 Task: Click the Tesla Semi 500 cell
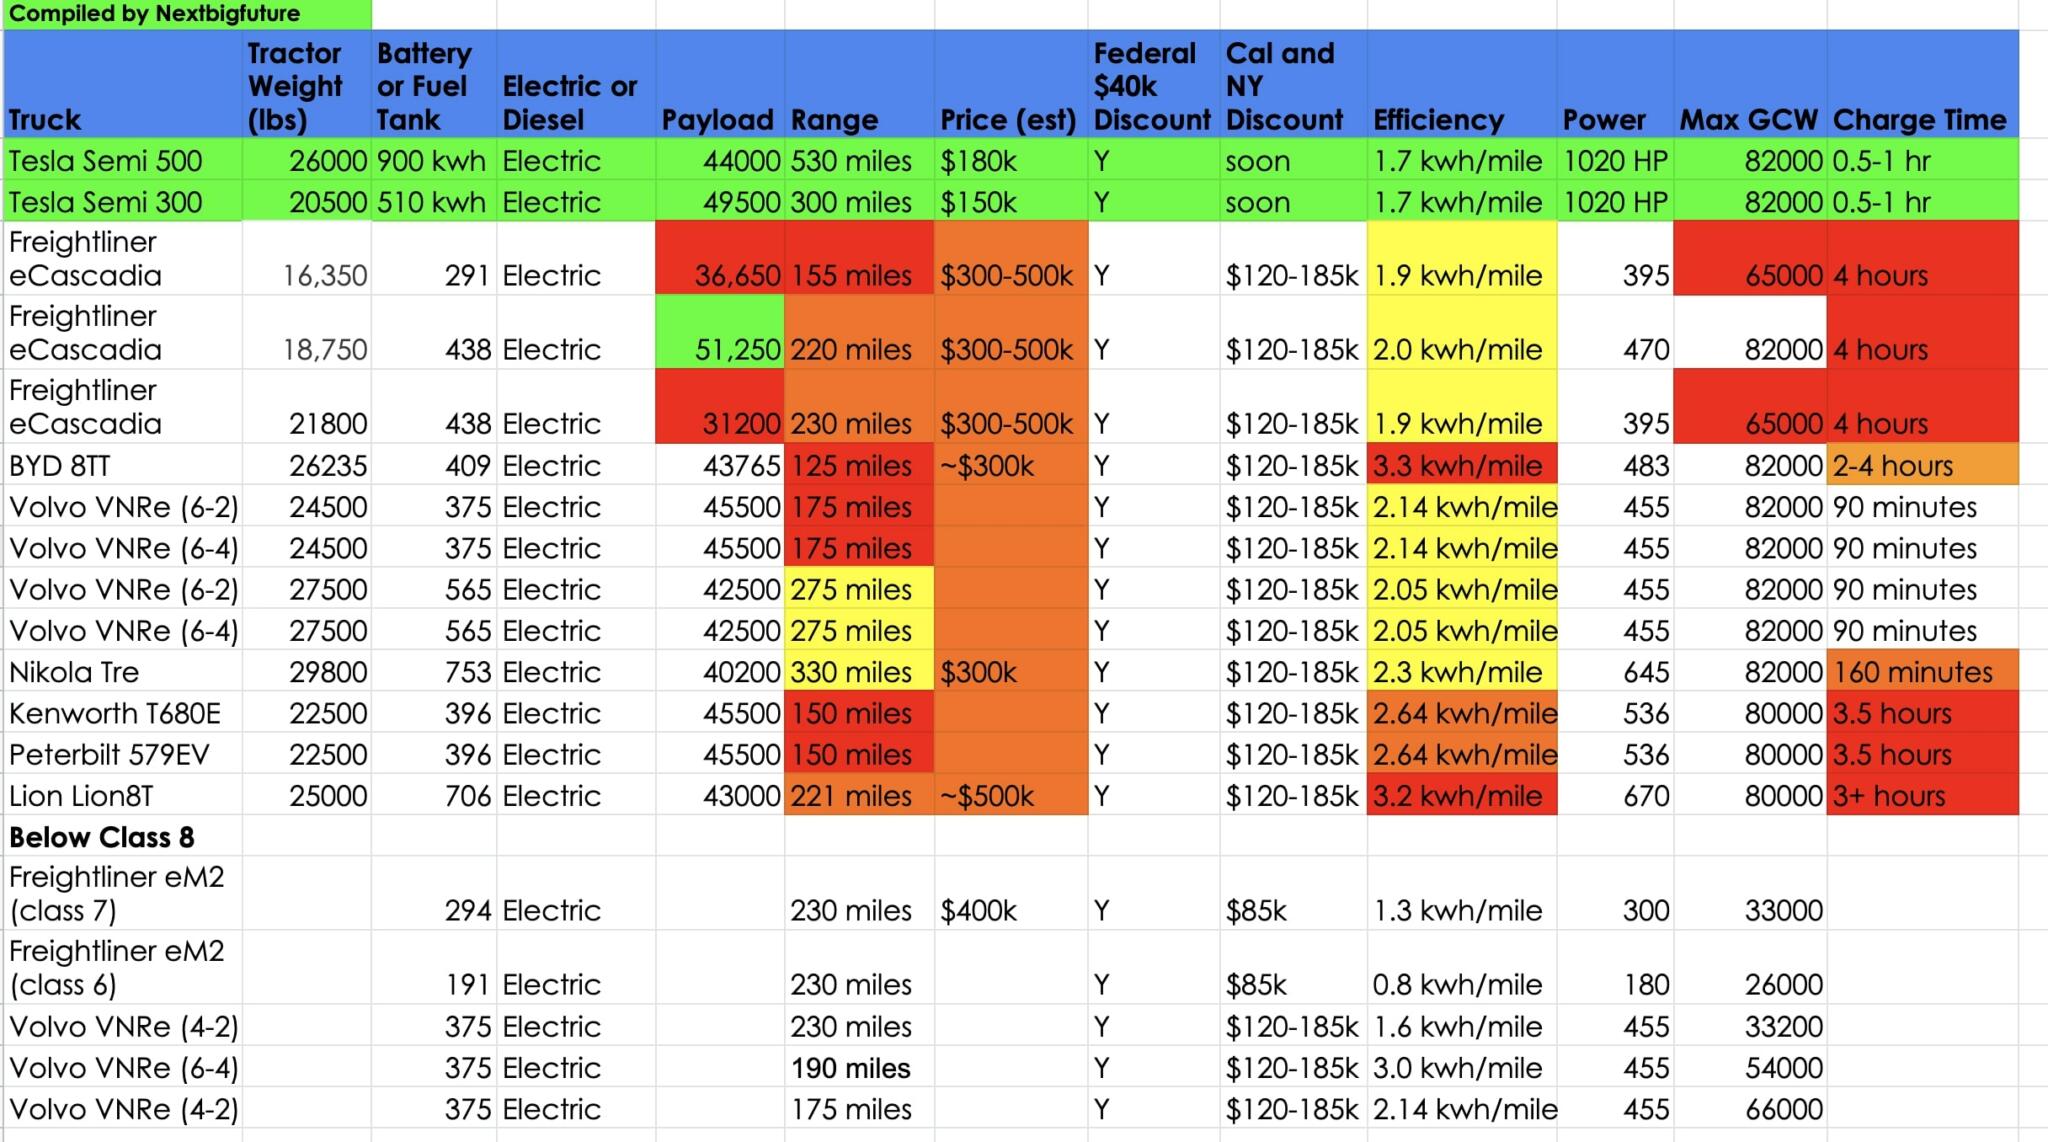122,160
